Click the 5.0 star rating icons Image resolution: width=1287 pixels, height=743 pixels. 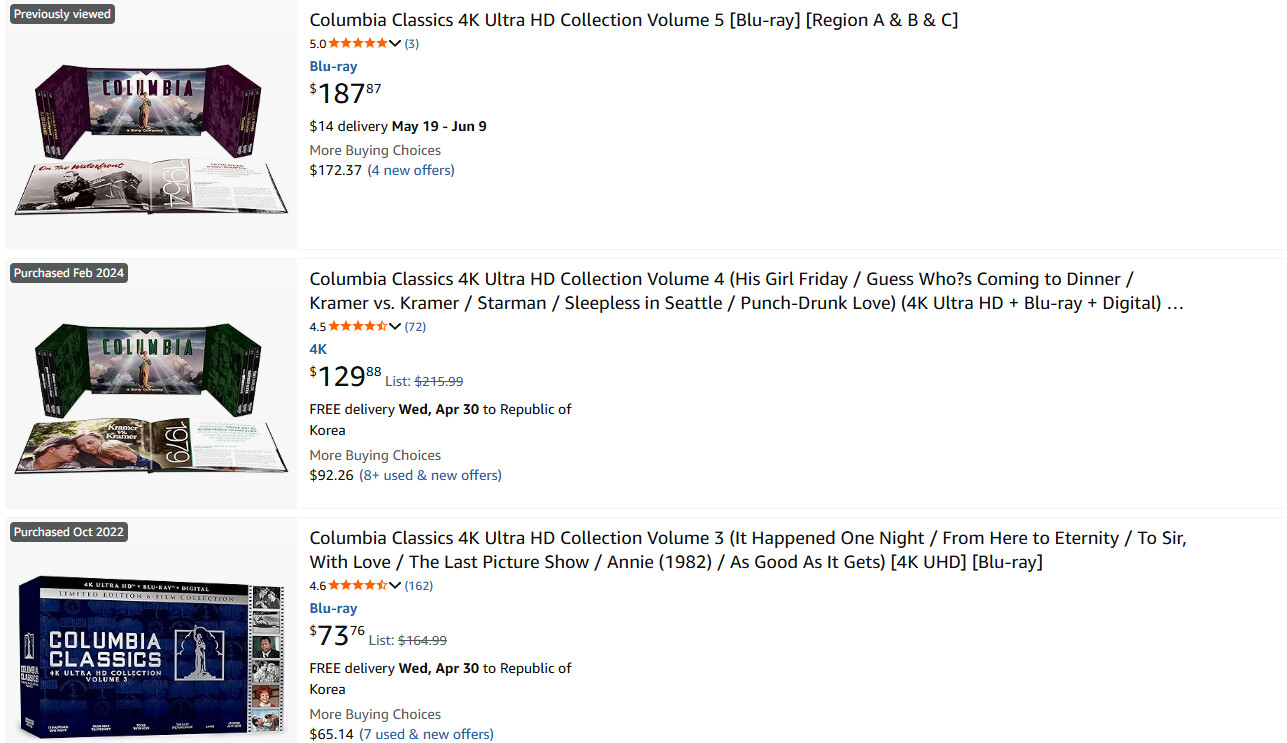coord(357,44)
